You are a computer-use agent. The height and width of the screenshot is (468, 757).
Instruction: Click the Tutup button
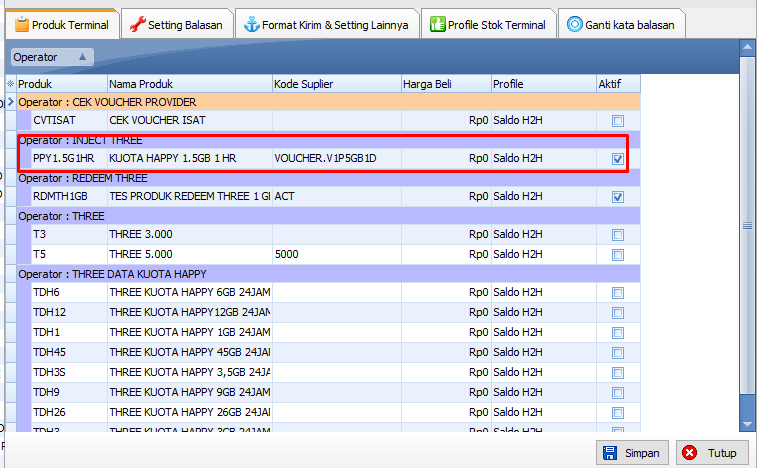712,453
